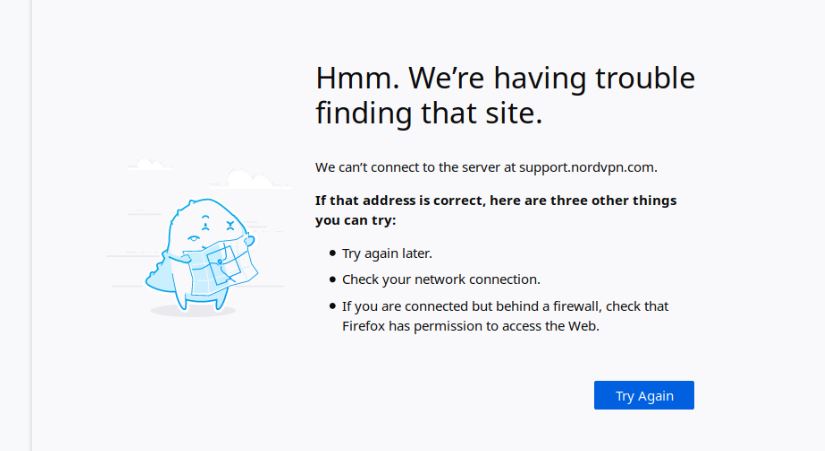Click 'Firefox has permission to access the Web.' line
Screen dimensions: 825x451
point(470,326)
